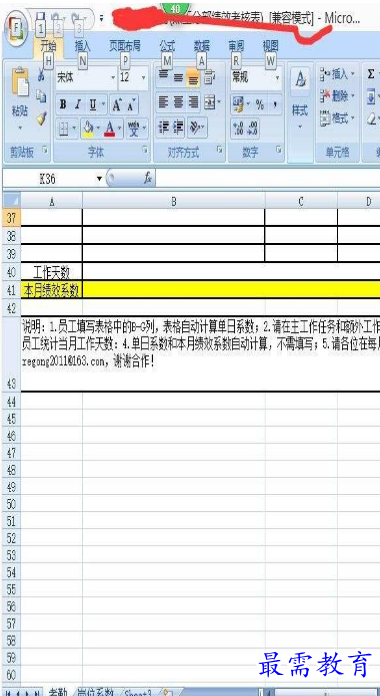Click the cell borders icon
The height and width of the screenshot is (696, 380).
(x=63, y=129)
